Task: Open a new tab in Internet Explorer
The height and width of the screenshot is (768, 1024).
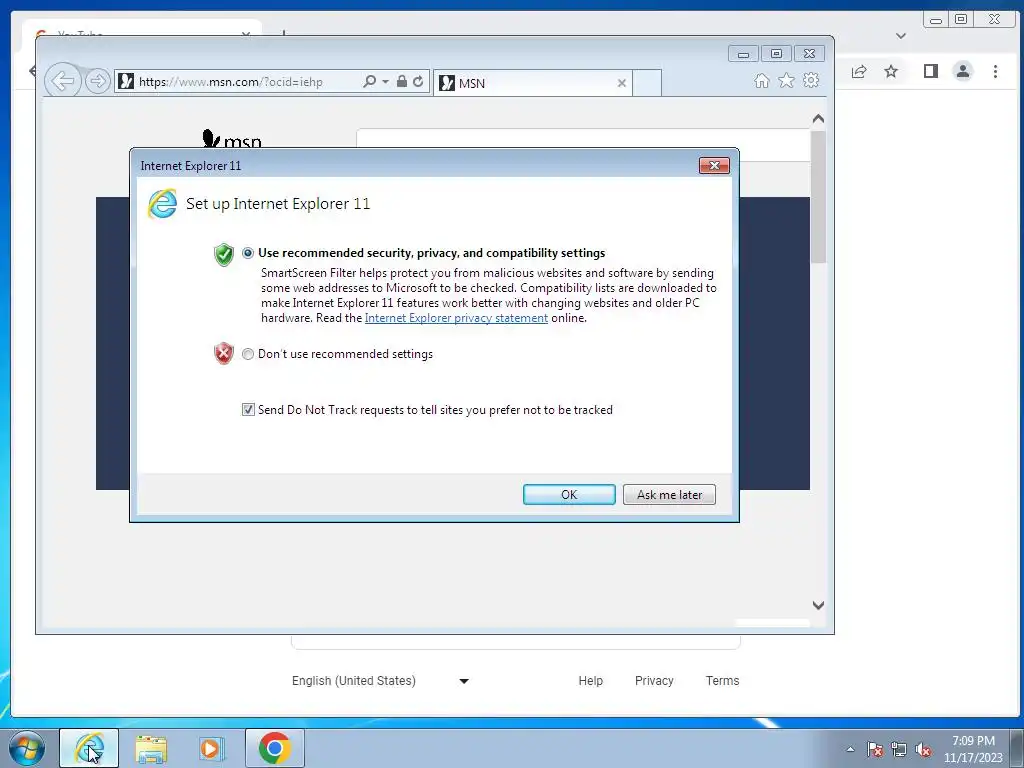Action: 647,83
